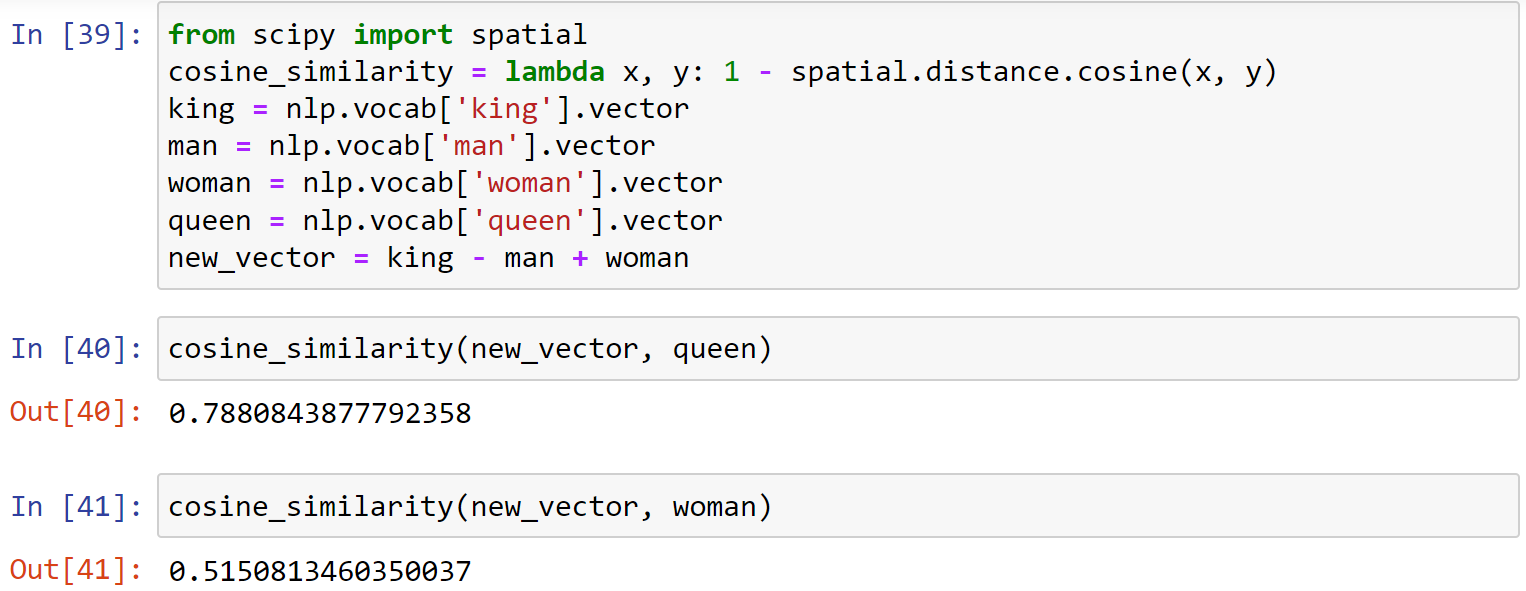Viewport: 1526px width, 591px height.
Task: Select the In [41] cell prompt
Action: (x=76, y=507)
